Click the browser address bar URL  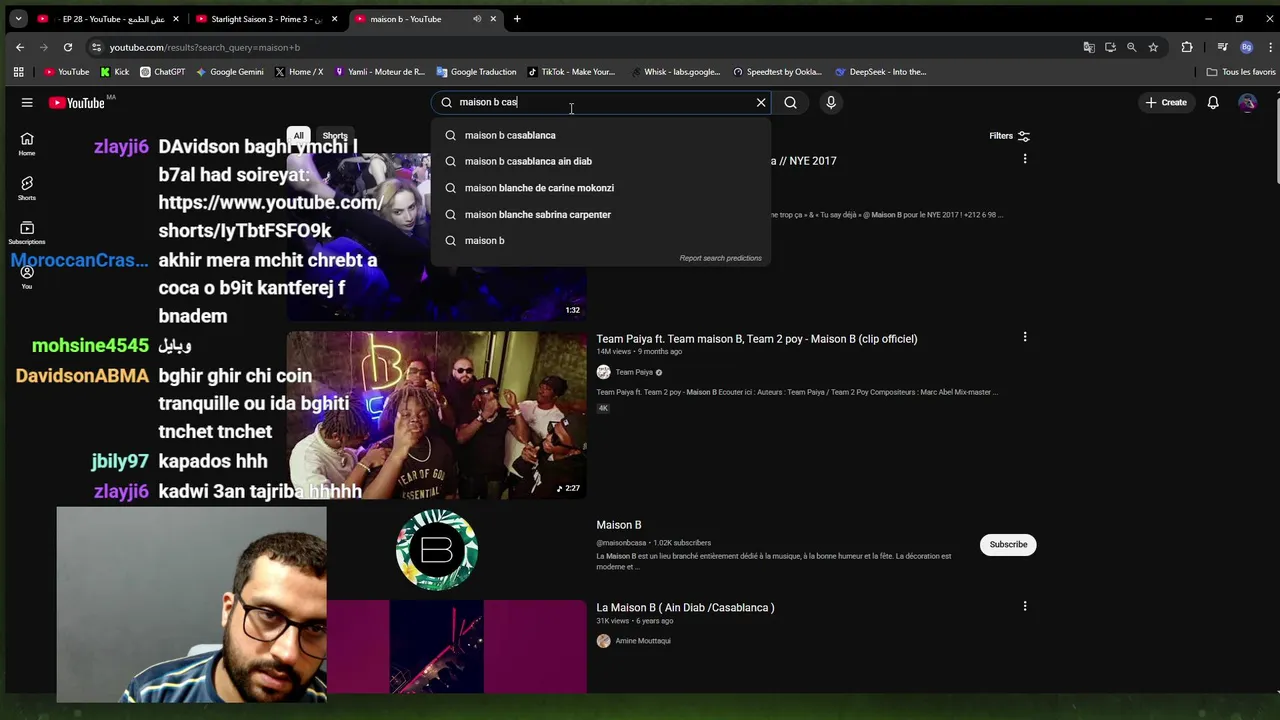tap(205, 47)
